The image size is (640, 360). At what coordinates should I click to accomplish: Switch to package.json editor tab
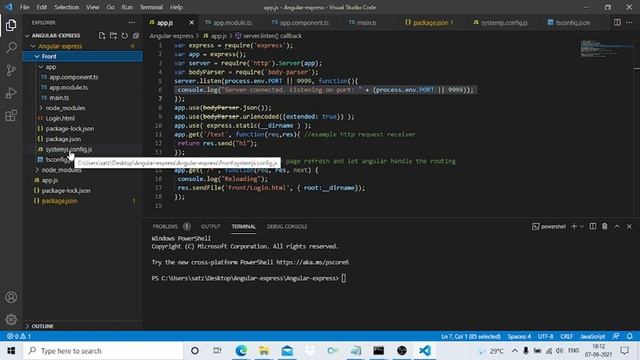point(429,22)
